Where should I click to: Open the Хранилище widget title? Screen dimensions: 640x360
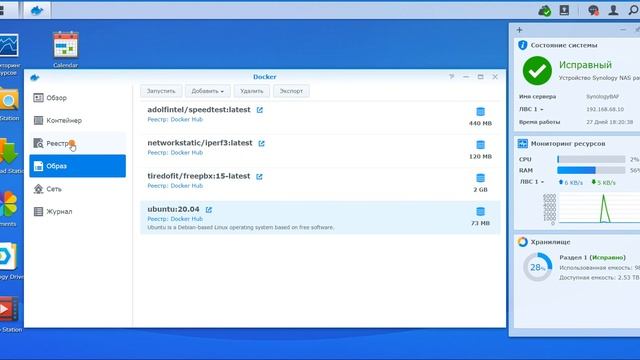click(550, 242)
